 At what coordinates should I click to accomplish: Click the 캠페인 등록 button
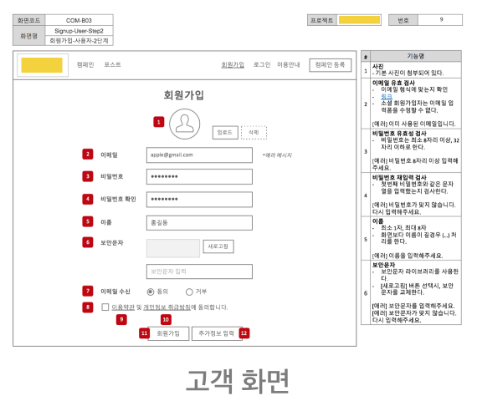click(330, 65)
